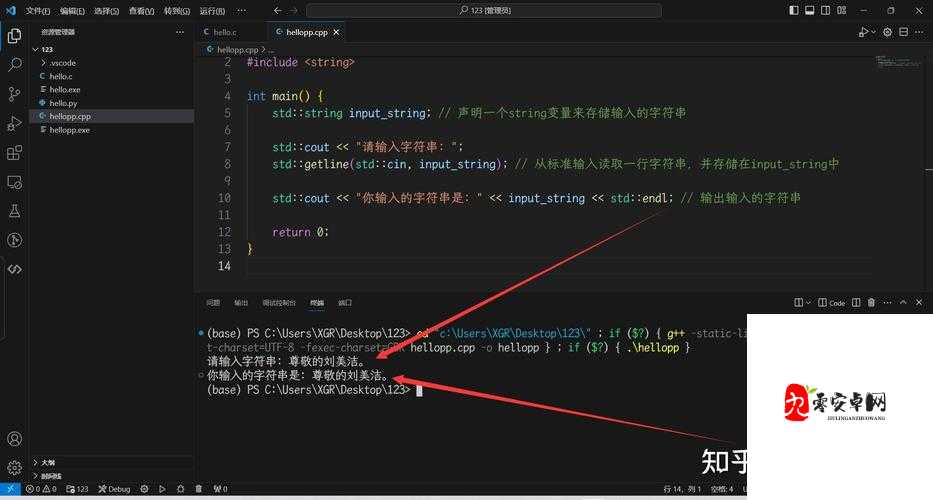
Task: Open the 编辑(E) menu
Action: tap(73, 11)
